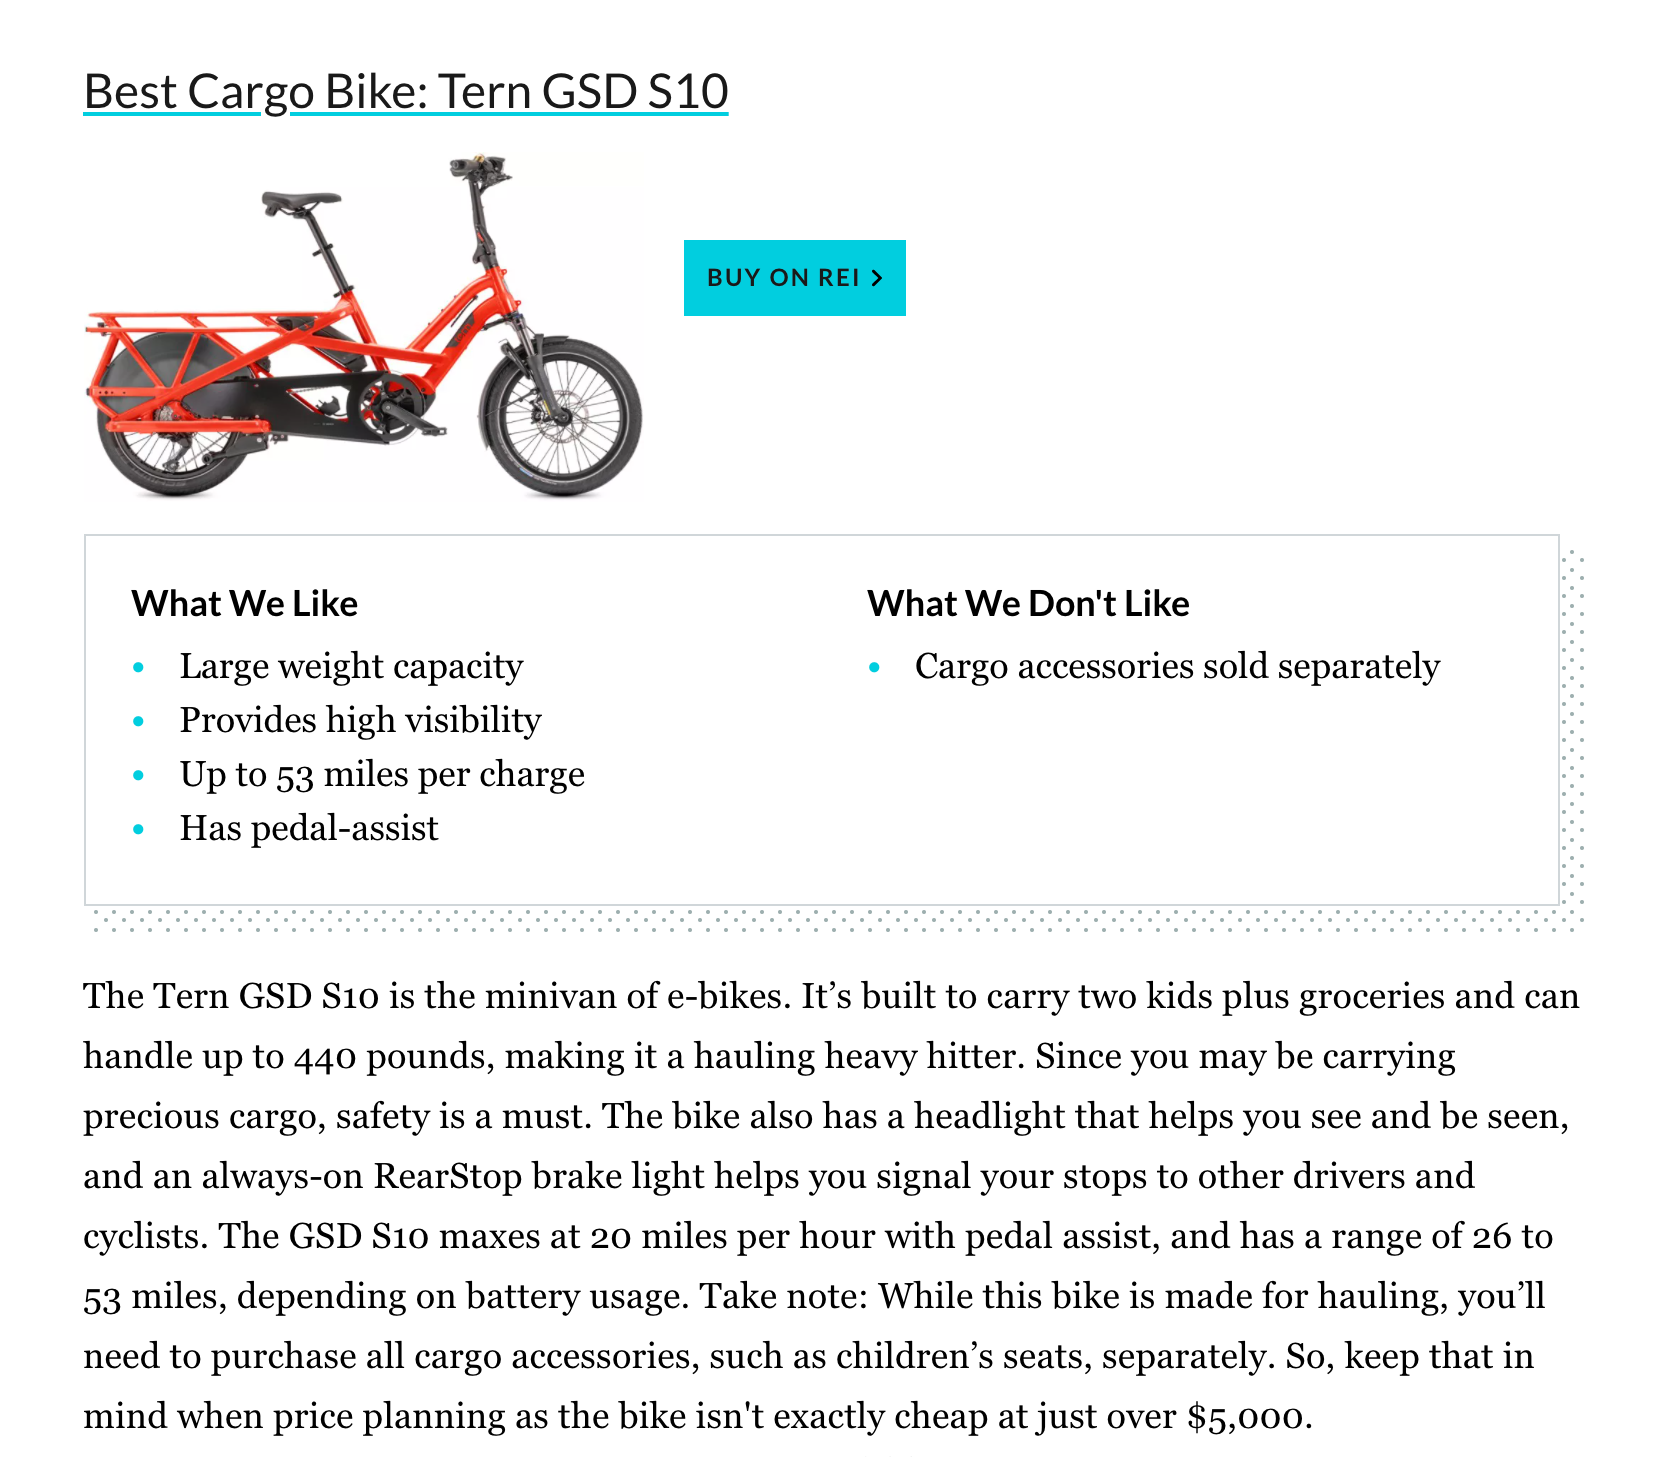
Task: Click the BUY ON REI button
Action: pyautogui.click(x=795, y=279)
